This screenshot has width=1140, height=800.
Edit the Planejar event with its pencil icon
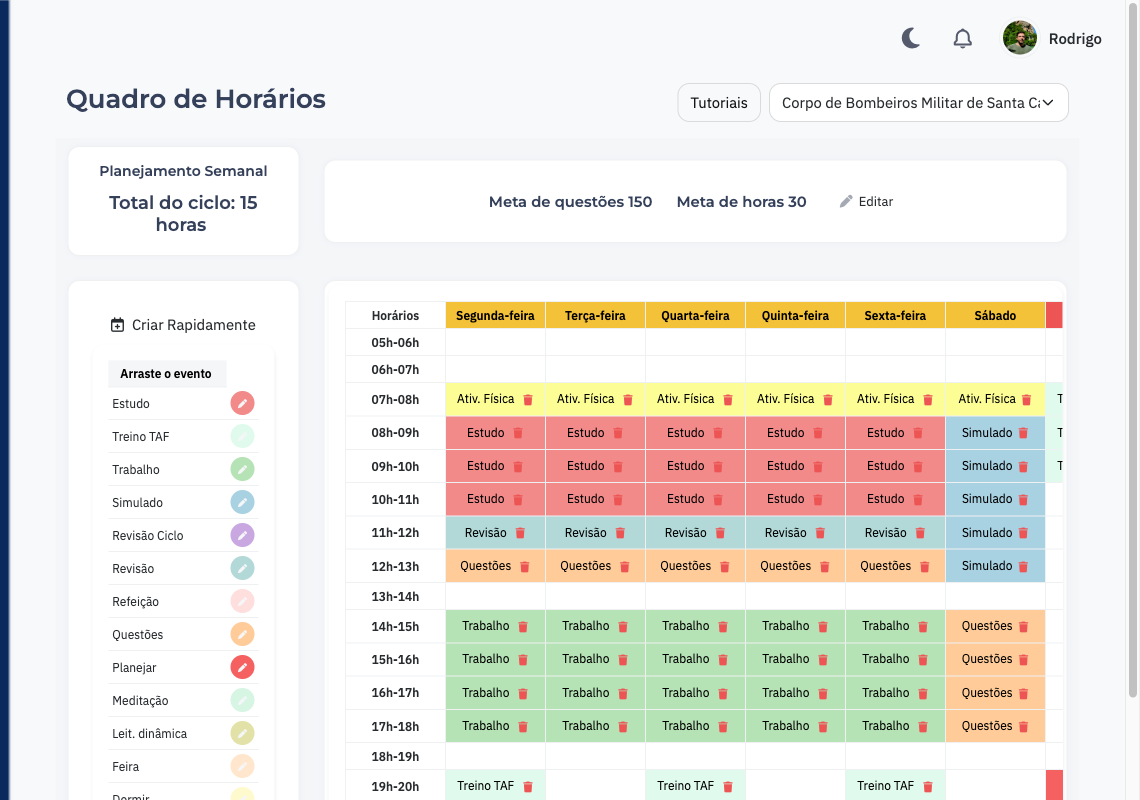click(242, 667)
